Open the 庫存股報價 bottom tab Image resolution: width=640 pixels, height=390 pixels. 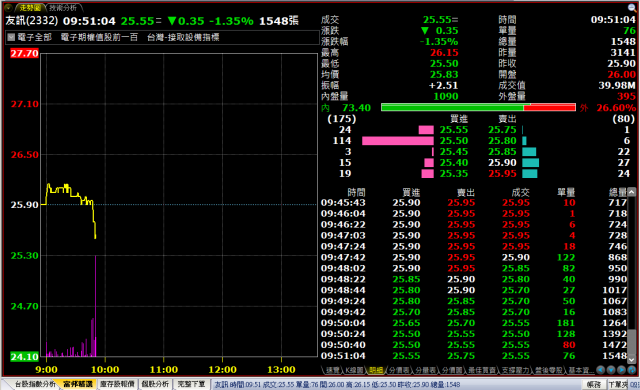coord(117,384)
